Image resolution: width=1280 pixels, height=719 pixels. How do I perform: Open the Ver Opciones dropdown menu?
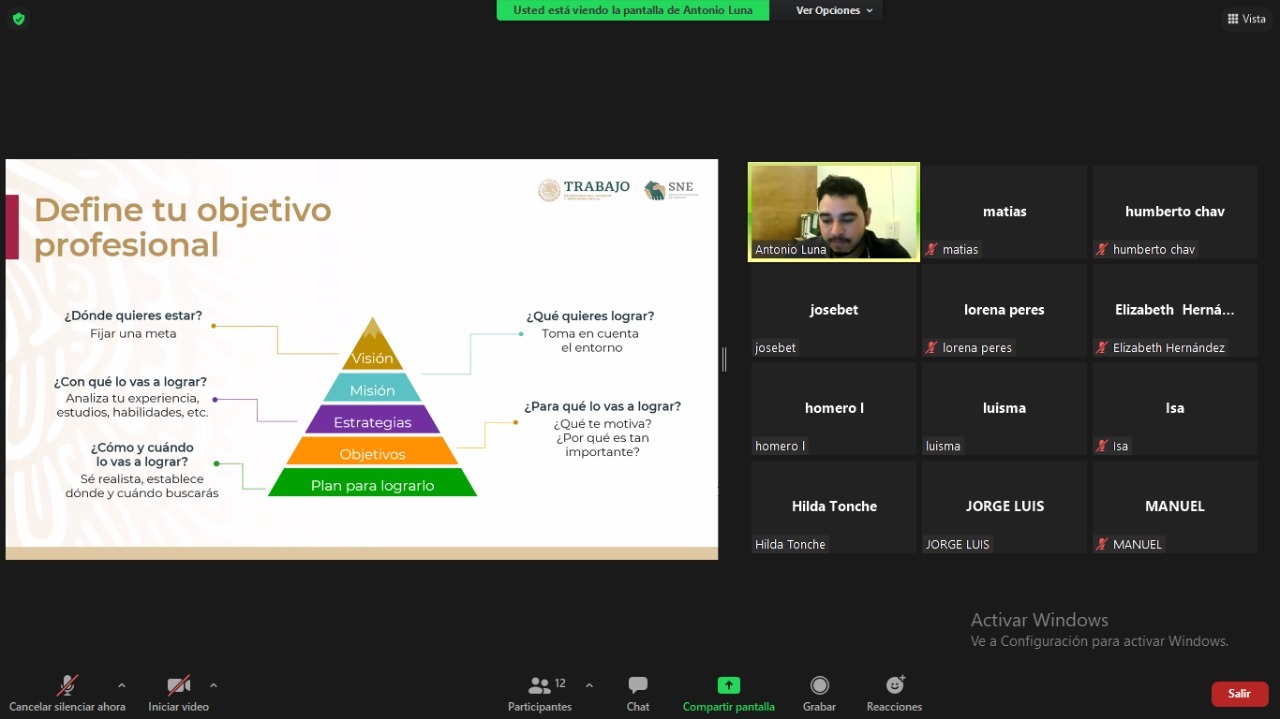834,10
